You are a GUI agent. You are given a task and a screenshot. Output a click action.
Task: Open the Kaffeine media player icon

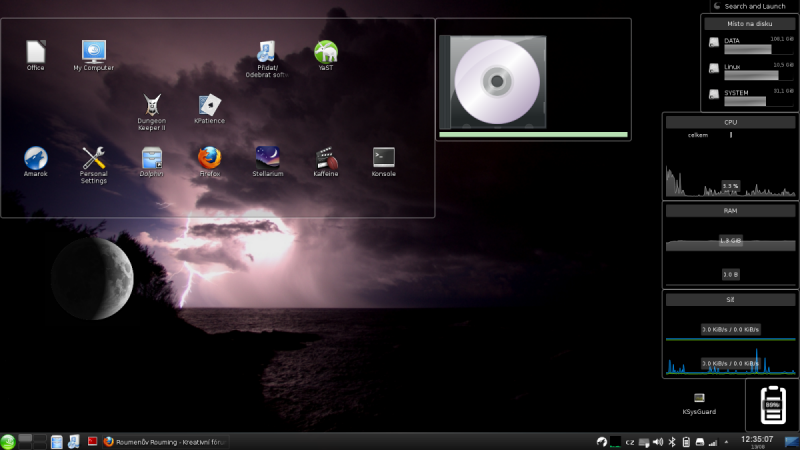325,158
